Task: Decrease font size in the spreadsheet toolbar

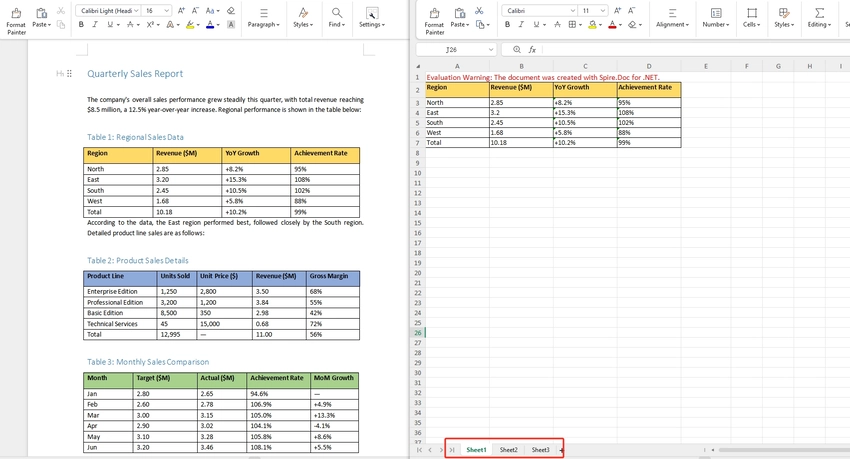Action: (x=632, y=11)
